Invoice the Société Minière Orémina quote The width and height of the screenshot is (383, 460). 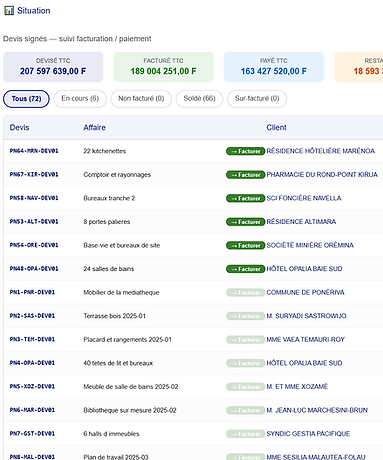[245, 245]
